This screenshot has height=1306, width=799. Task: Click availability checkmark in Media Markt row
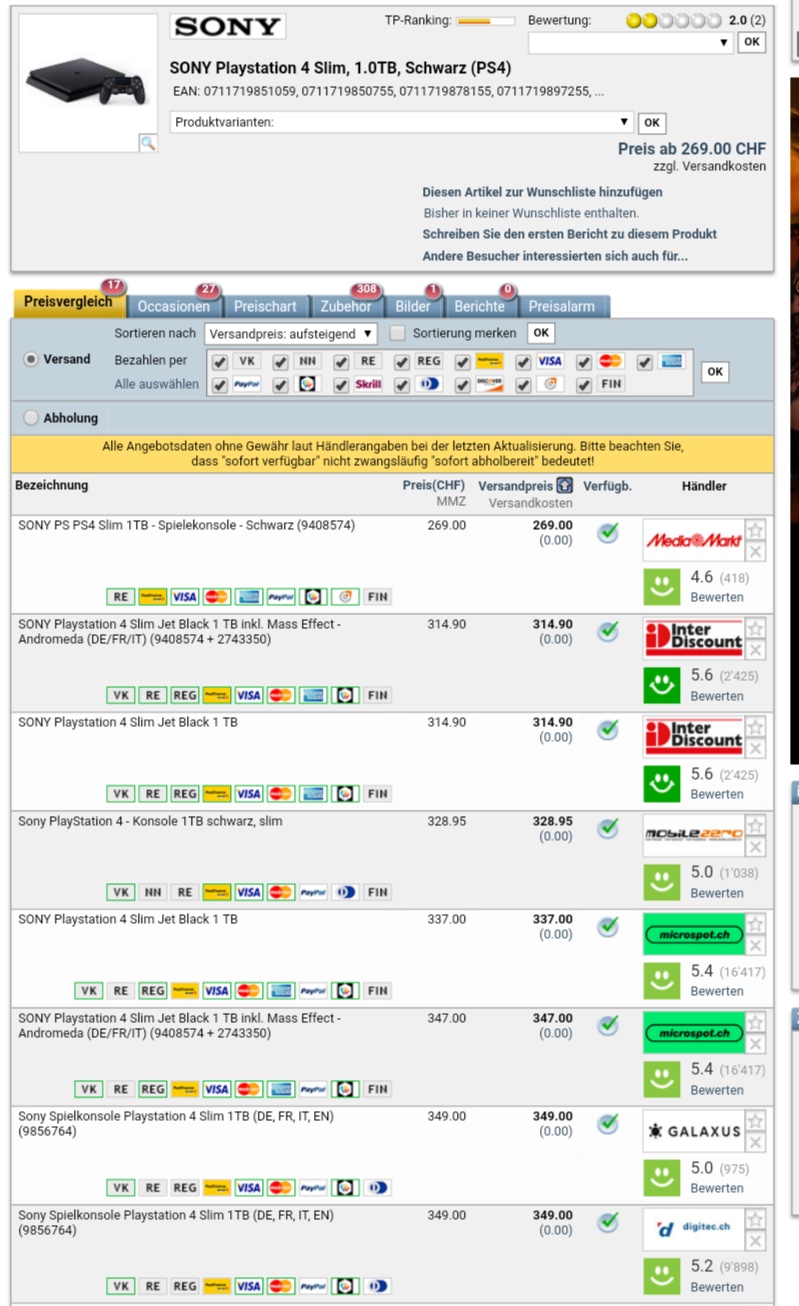tap(607, 533)
